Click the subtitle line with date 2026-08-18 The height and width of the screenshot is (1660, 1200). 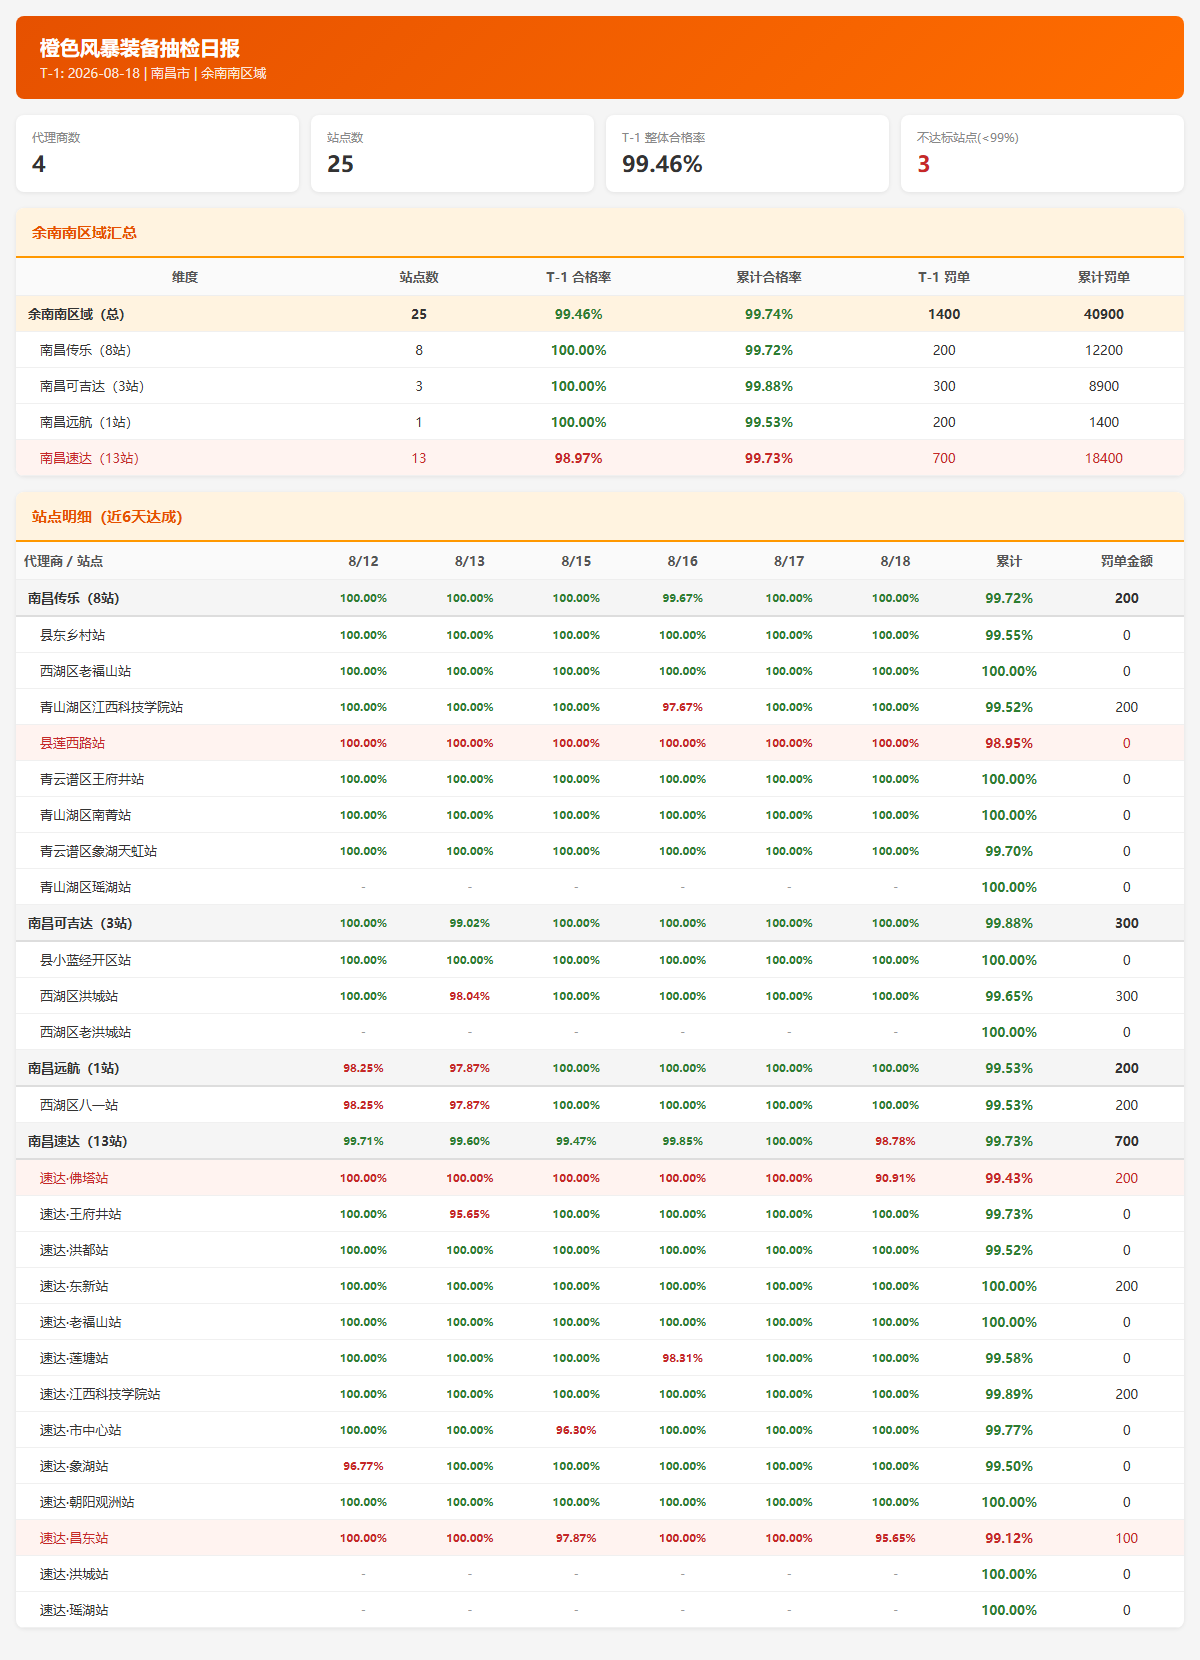(153, 73)
